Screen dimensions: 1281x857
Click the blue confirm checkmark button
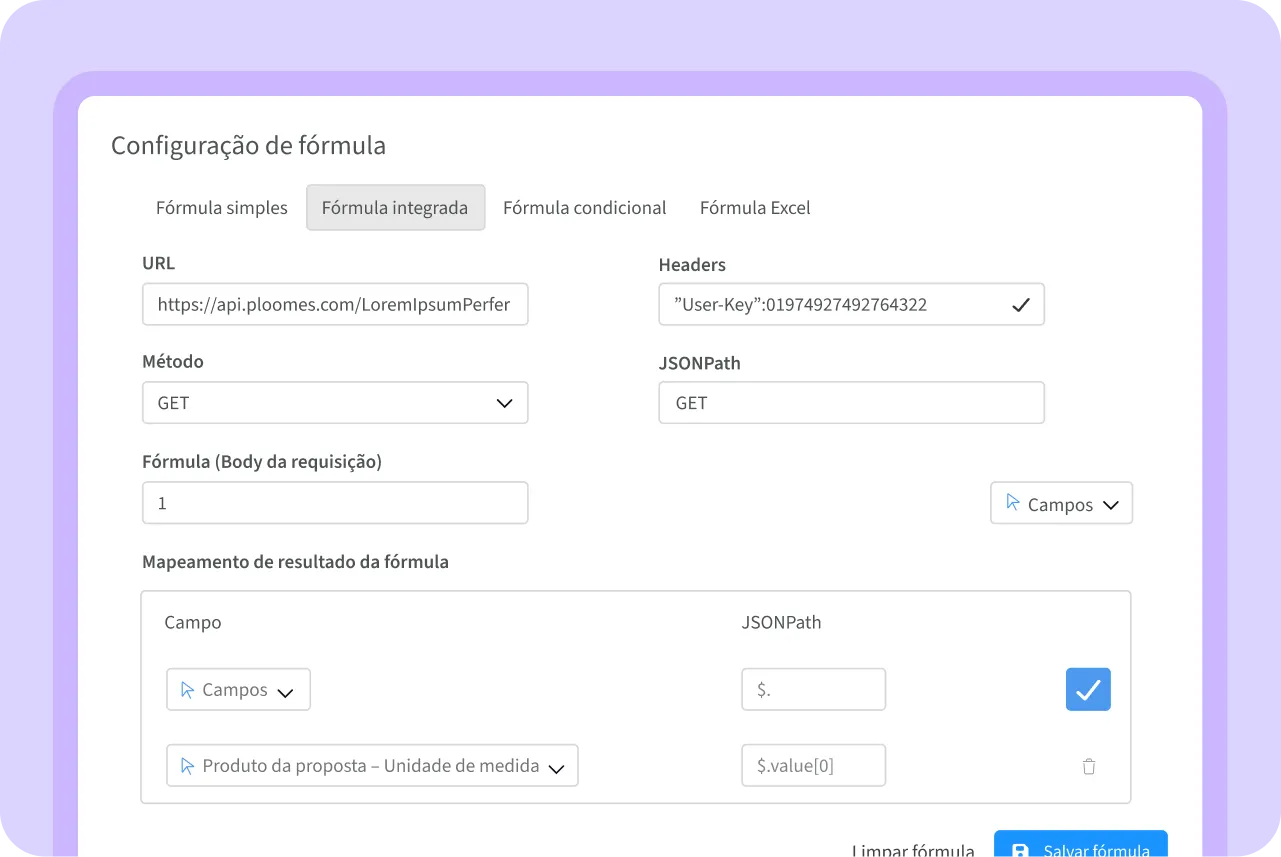coord(1088,689)
